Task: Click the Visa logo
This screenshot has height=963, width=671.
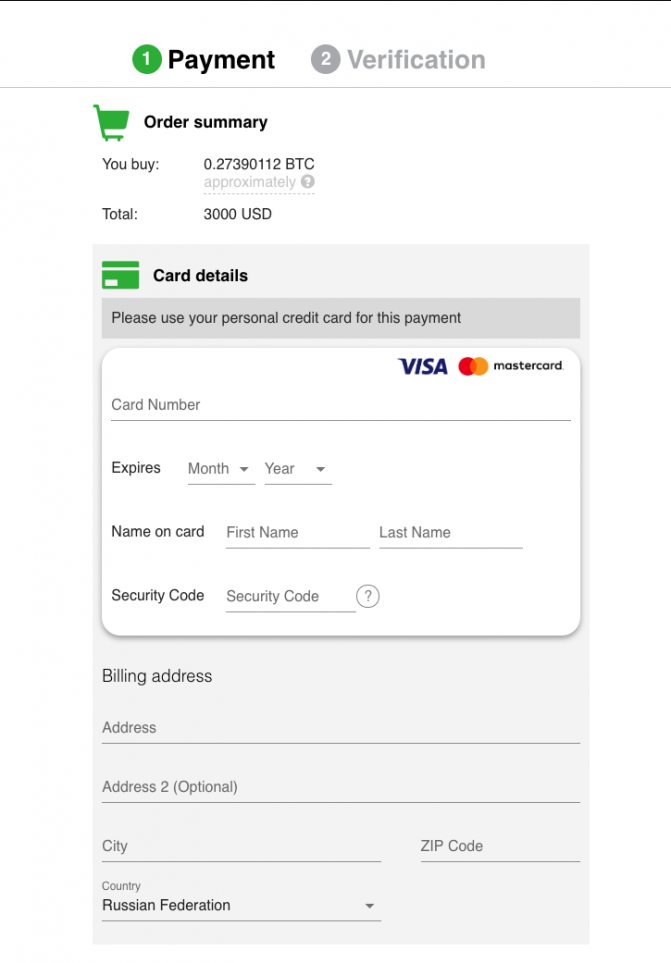Action: (x=422, y=366)
